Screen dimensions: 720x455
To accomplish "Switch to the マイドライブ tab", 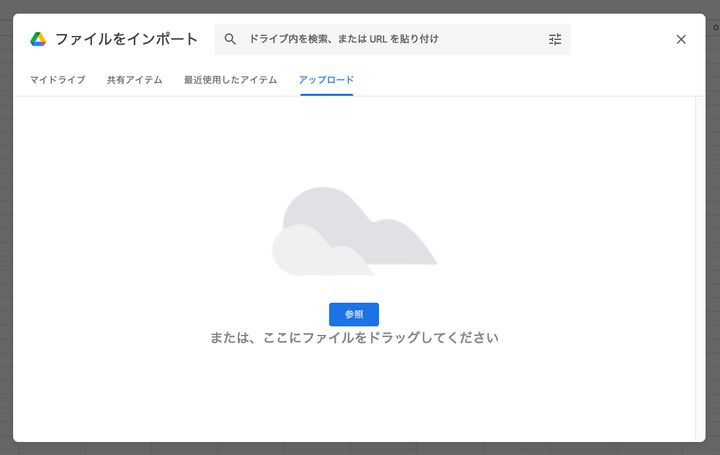I will 57,80.
